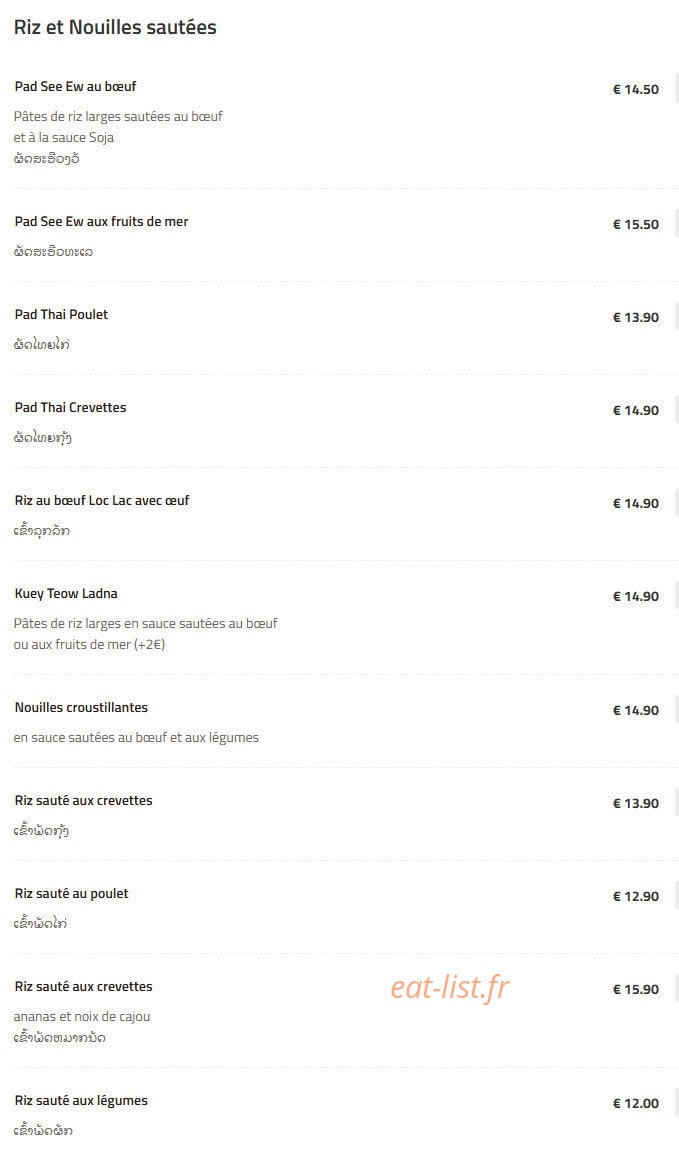Click the € 15.50 price
679x1157 pixels.
pyautogui.click(x=635, y=224)
